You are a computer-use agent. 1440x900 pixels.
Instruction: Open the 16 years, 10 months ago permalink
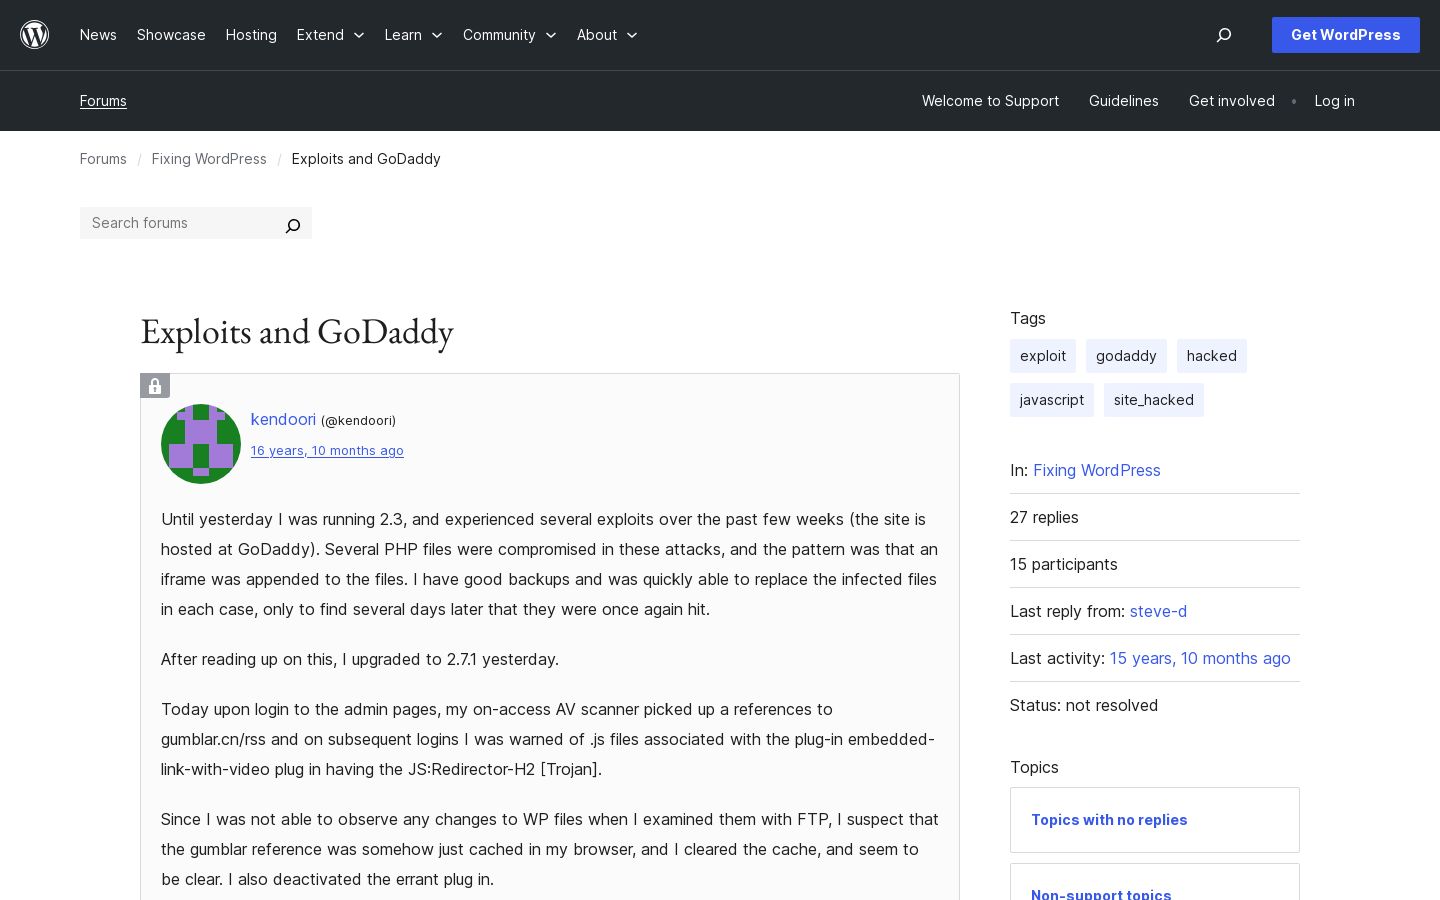pyautogui.click(x=327, y=451)
